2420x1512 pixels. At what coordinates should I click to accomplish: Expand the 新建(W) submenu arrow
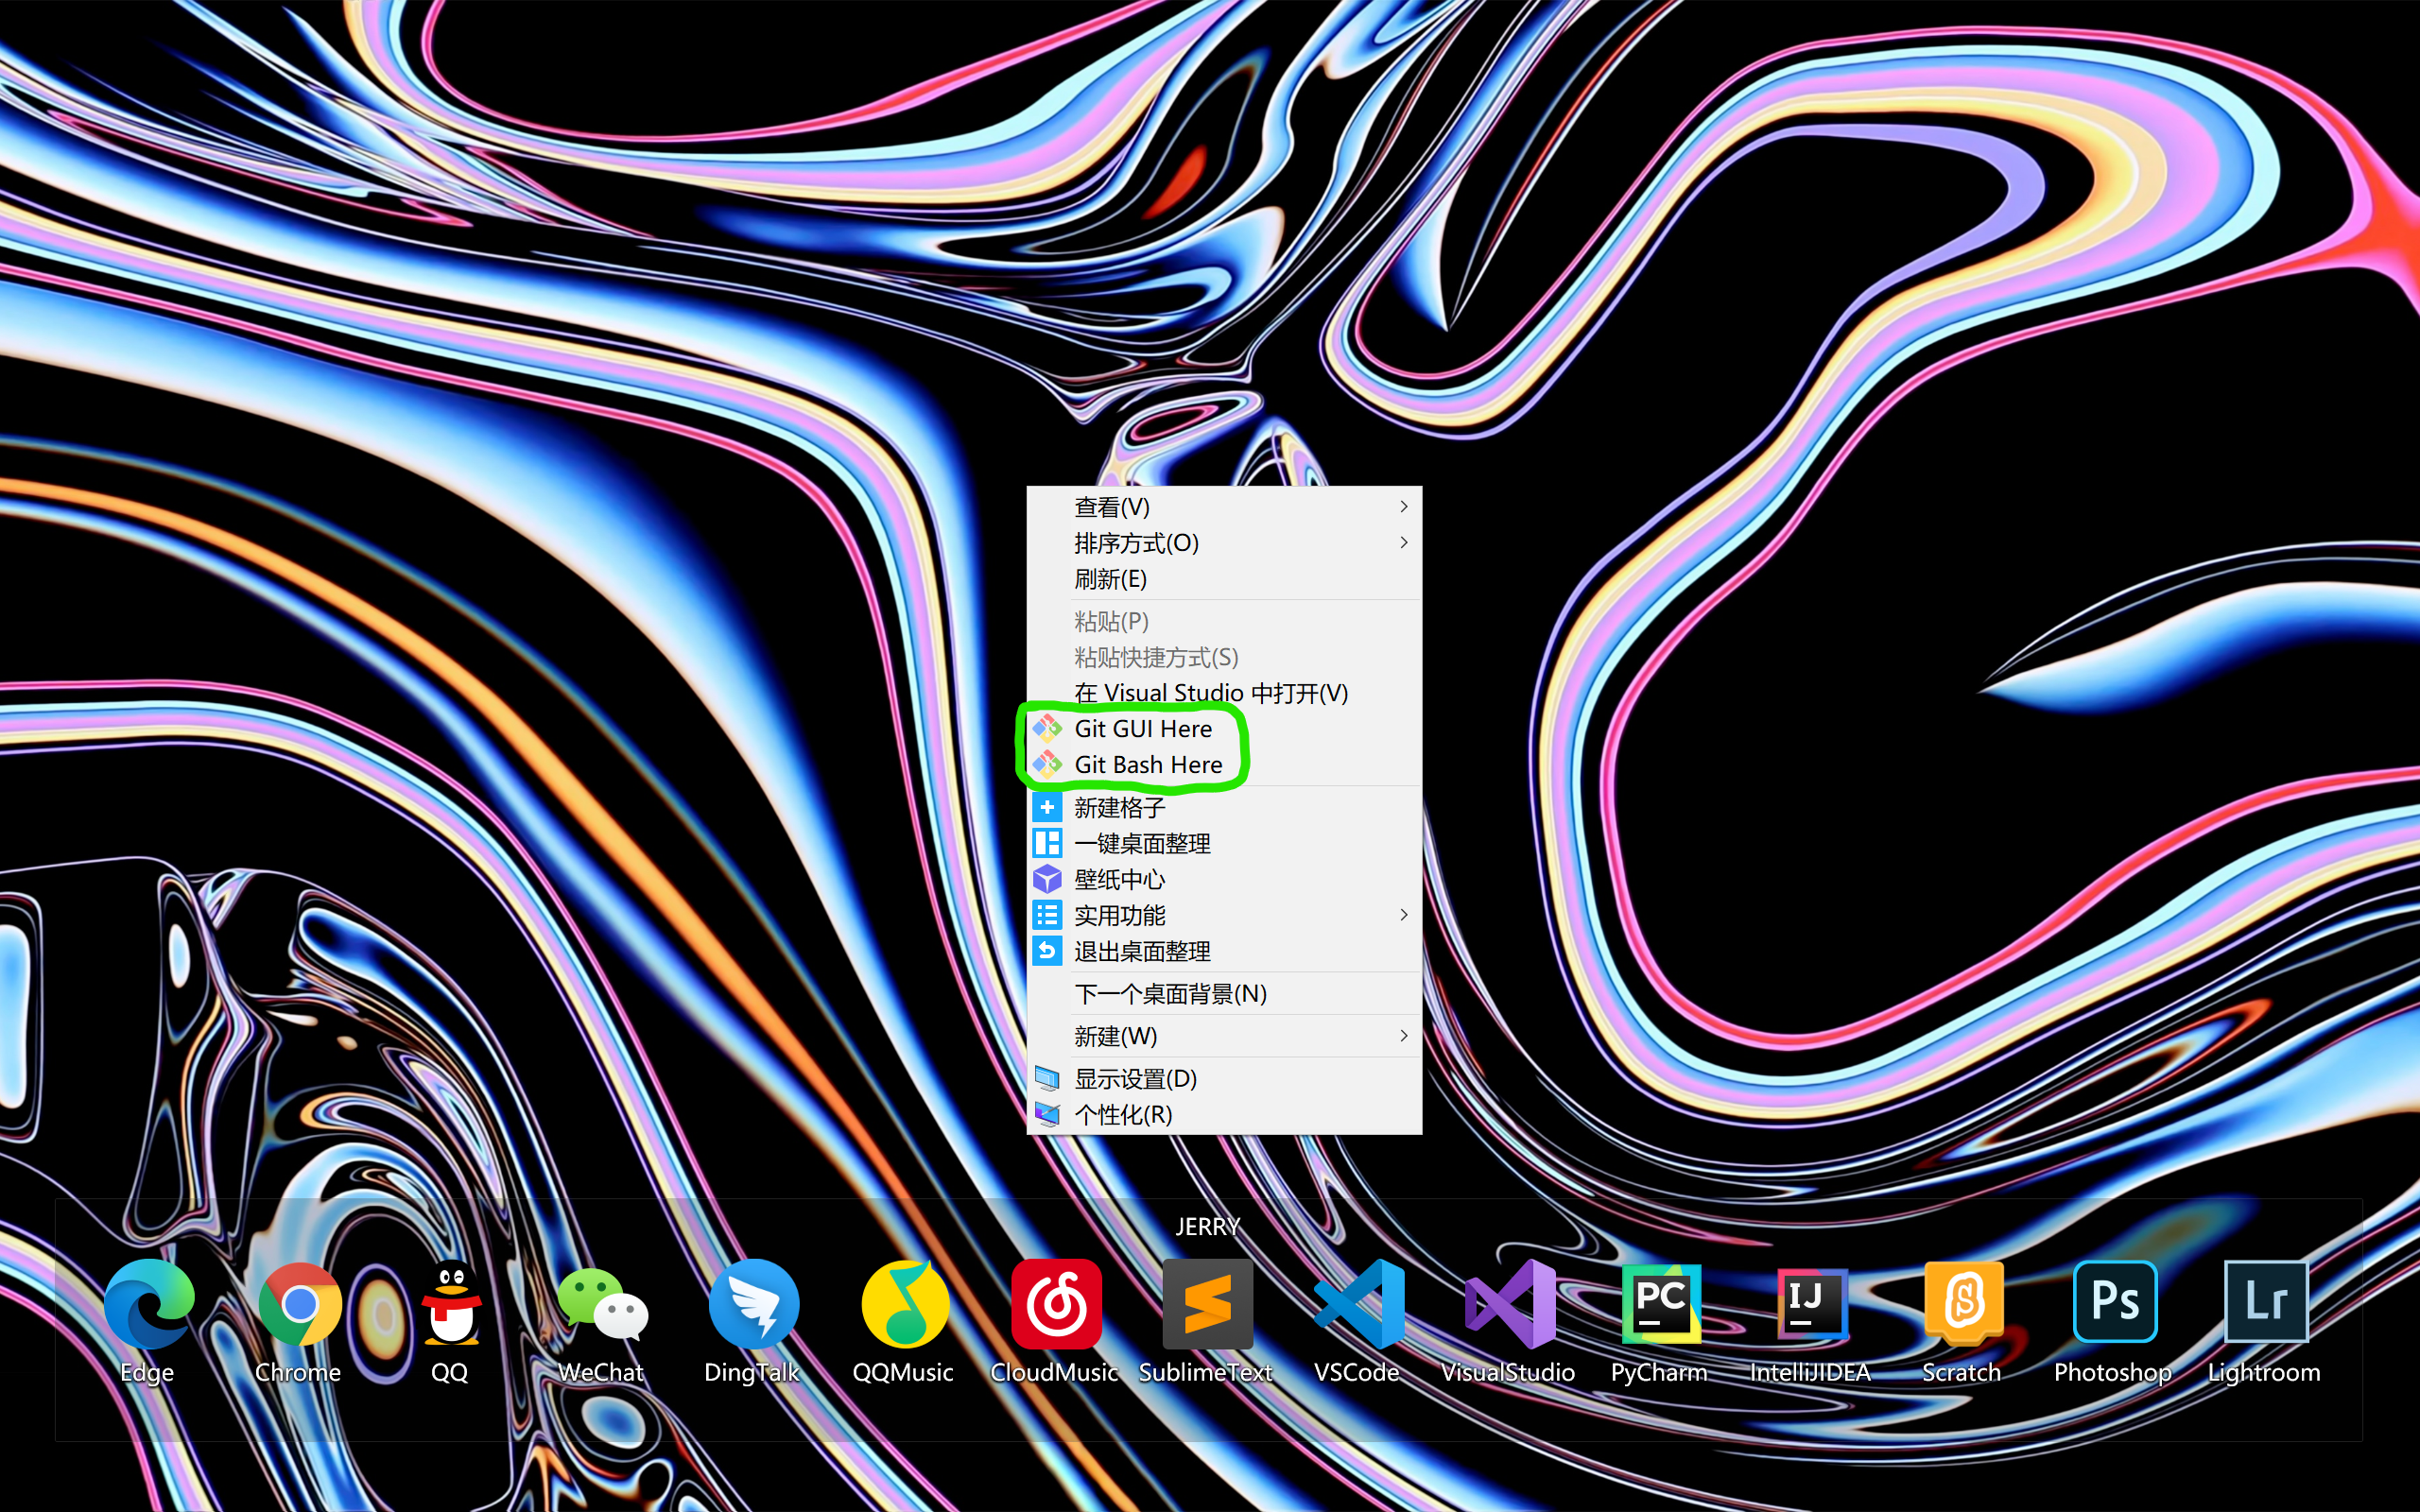pyautogui.click(x=1404, y=1036)
